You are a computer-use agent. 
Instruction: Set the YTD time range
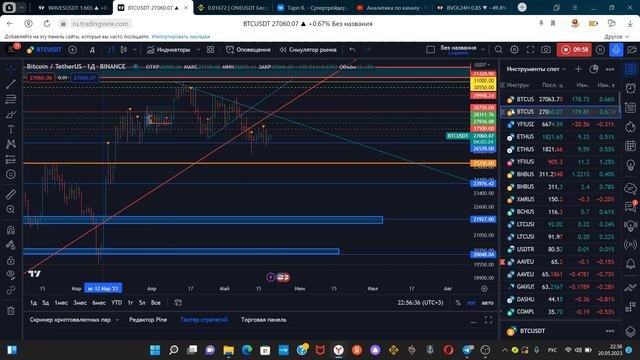117,303
